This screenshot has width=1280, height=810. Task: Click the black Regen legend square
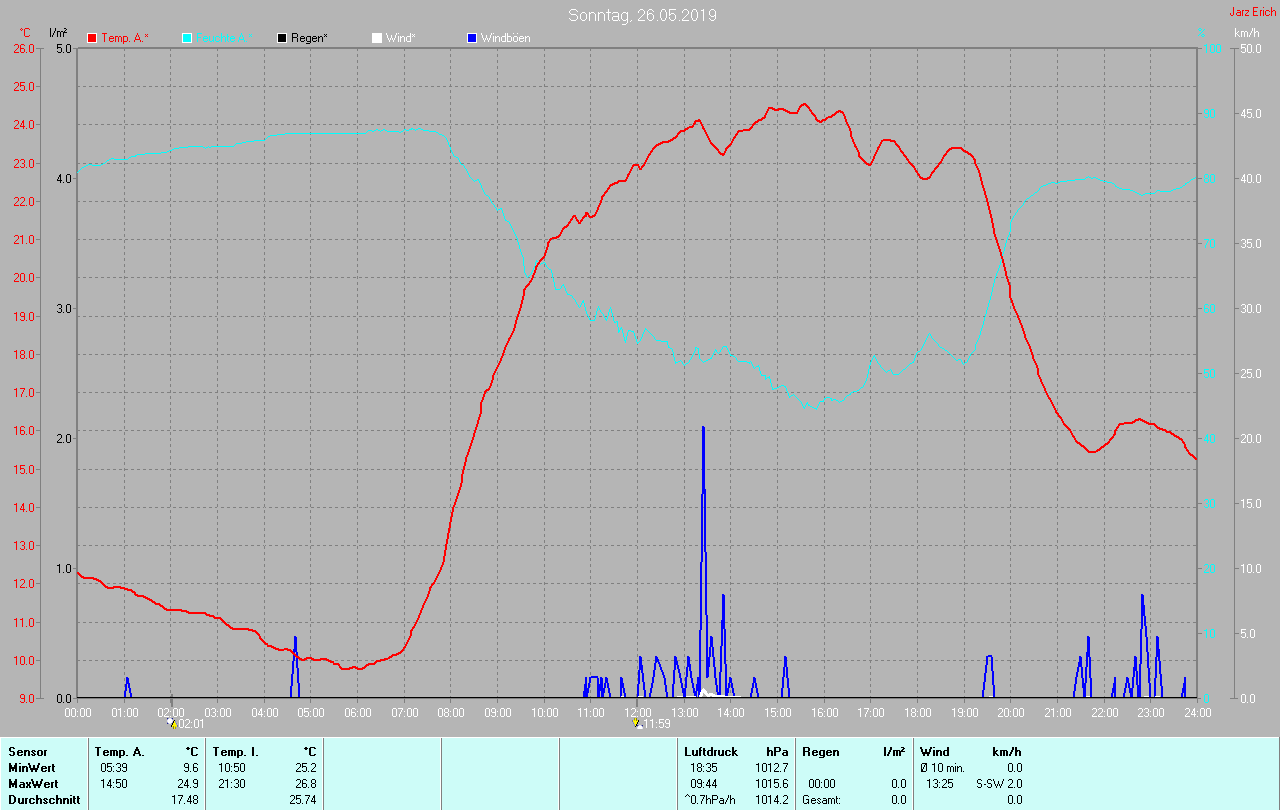tap(282, 38)
